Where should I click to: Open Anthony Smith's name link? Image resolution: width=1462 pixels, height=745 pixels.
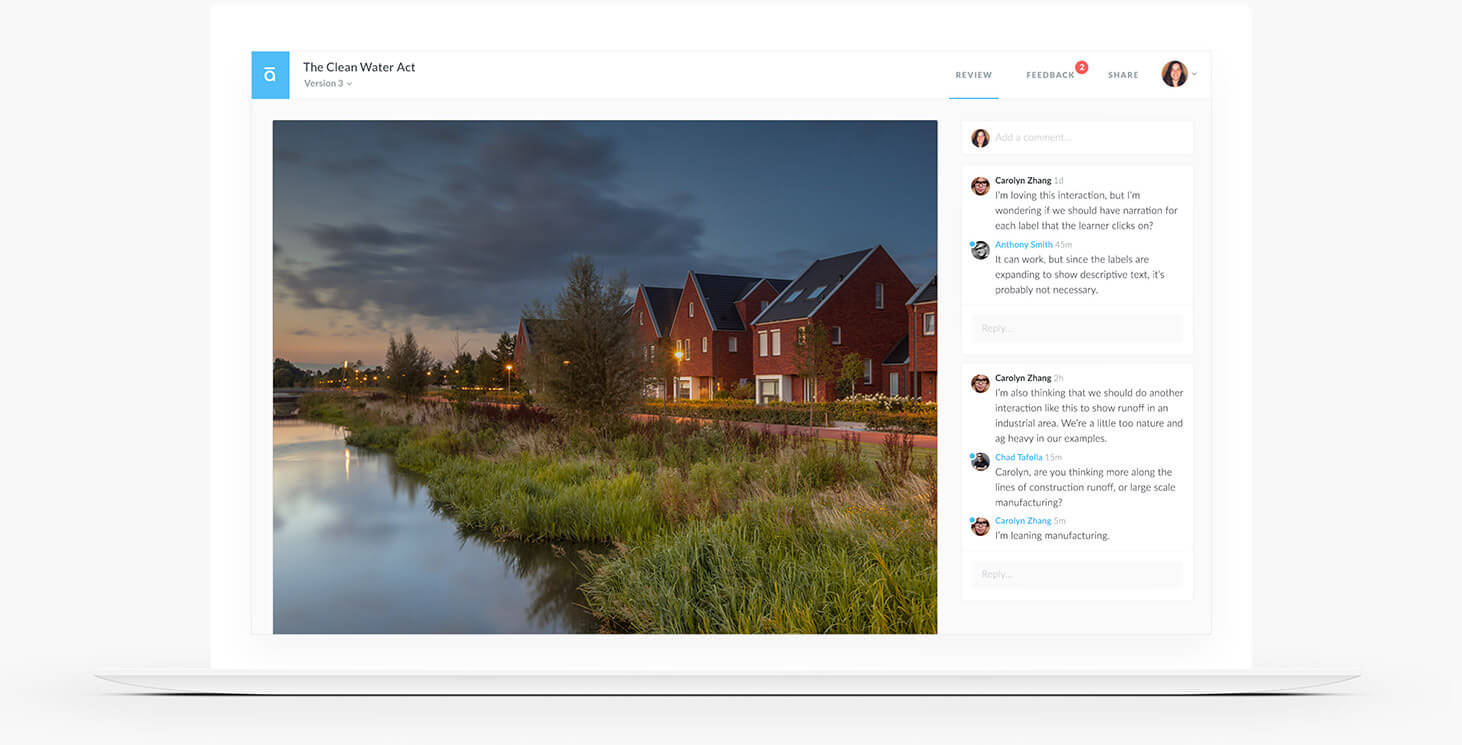pyautogui.click(x=1023, y=245)
